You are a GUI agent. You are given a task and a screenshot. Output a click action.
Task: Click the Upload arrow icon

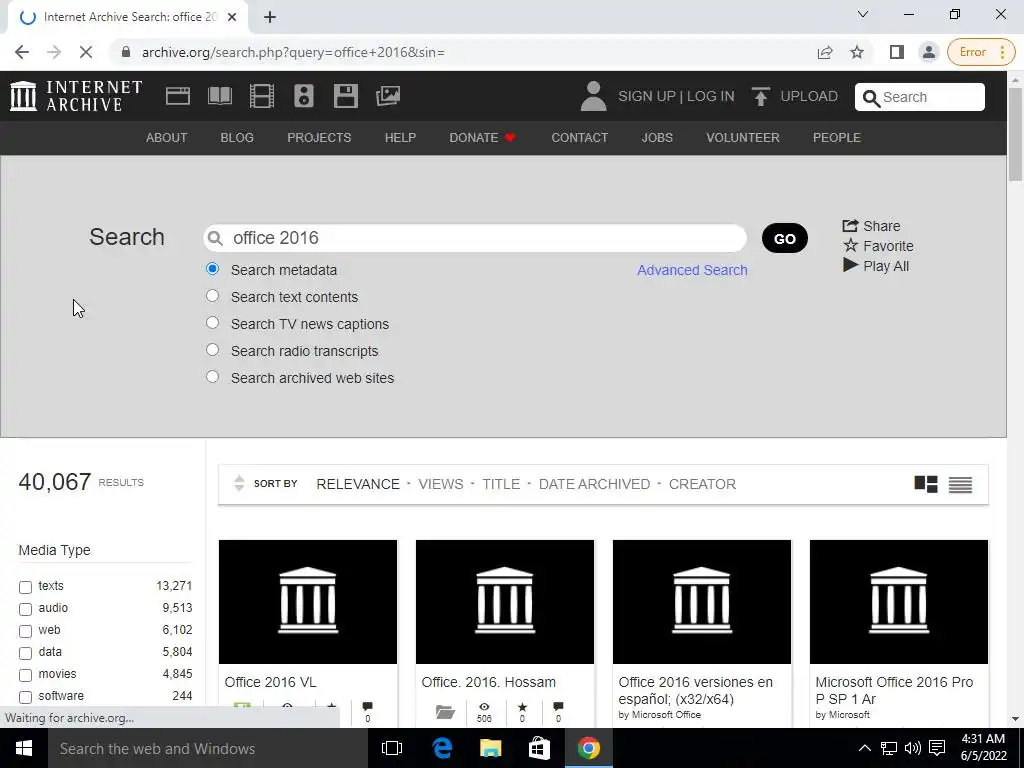760,97
